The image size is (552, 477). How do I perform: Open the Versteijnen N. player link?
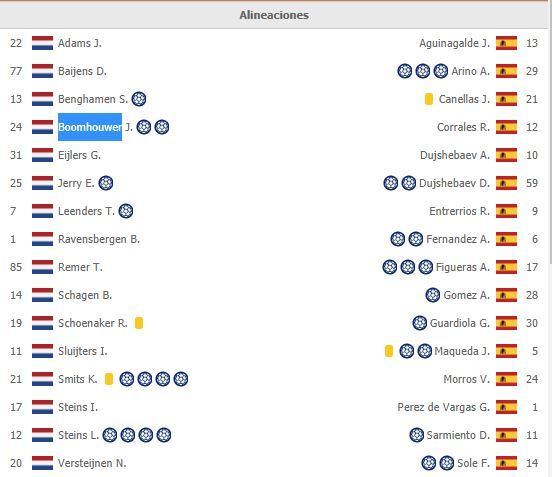click(92, 463)
